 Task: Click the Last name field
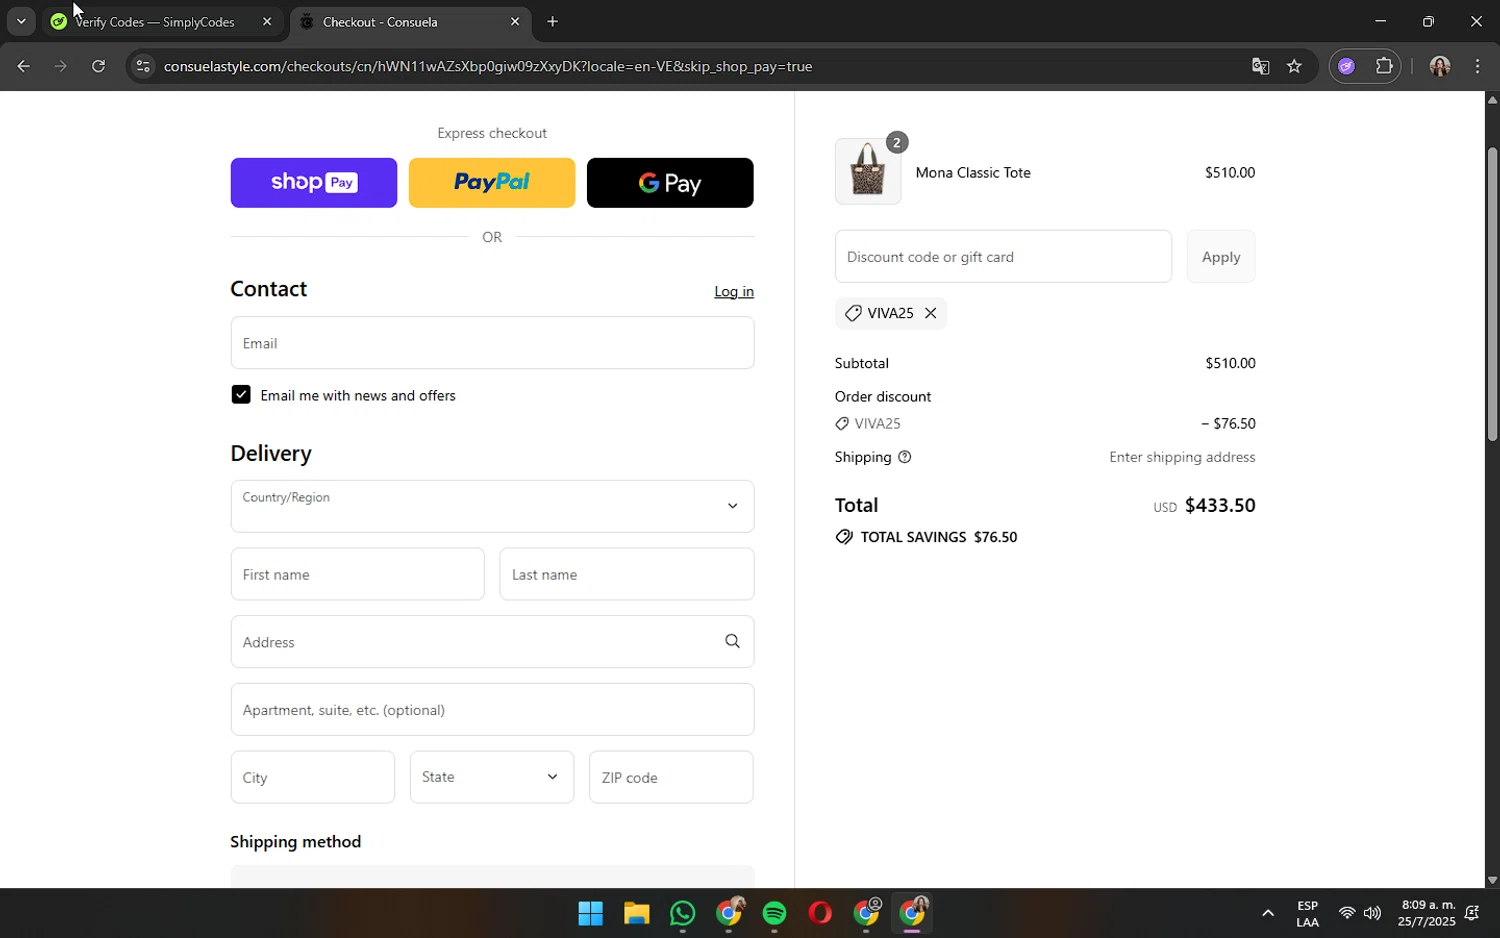point(627,574)
